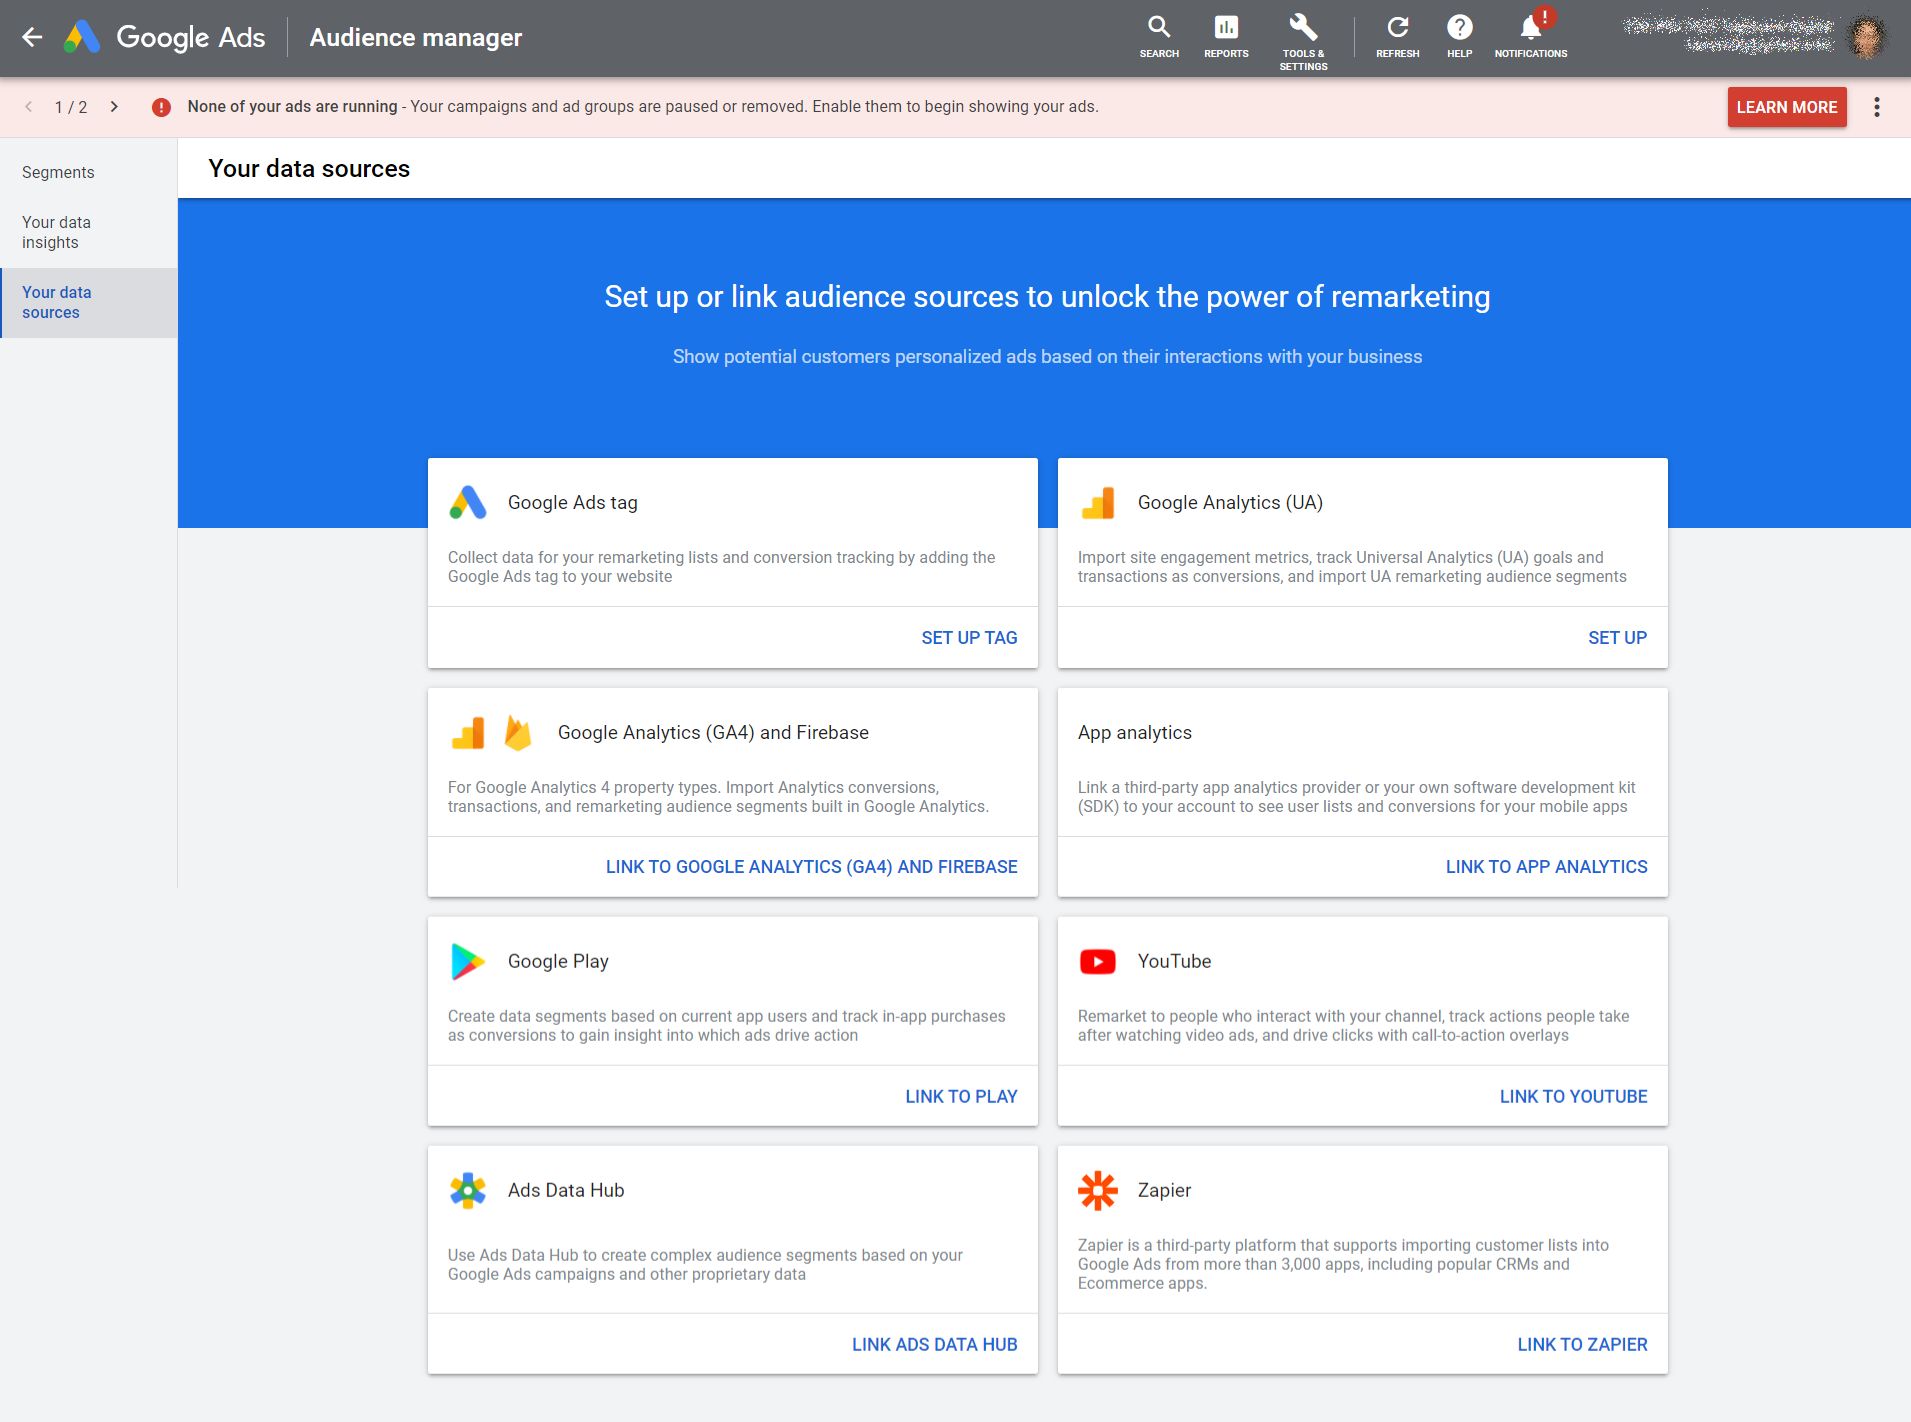
Task: Click the YouTube icon on its card
Action: click(x=1098, y=961)
